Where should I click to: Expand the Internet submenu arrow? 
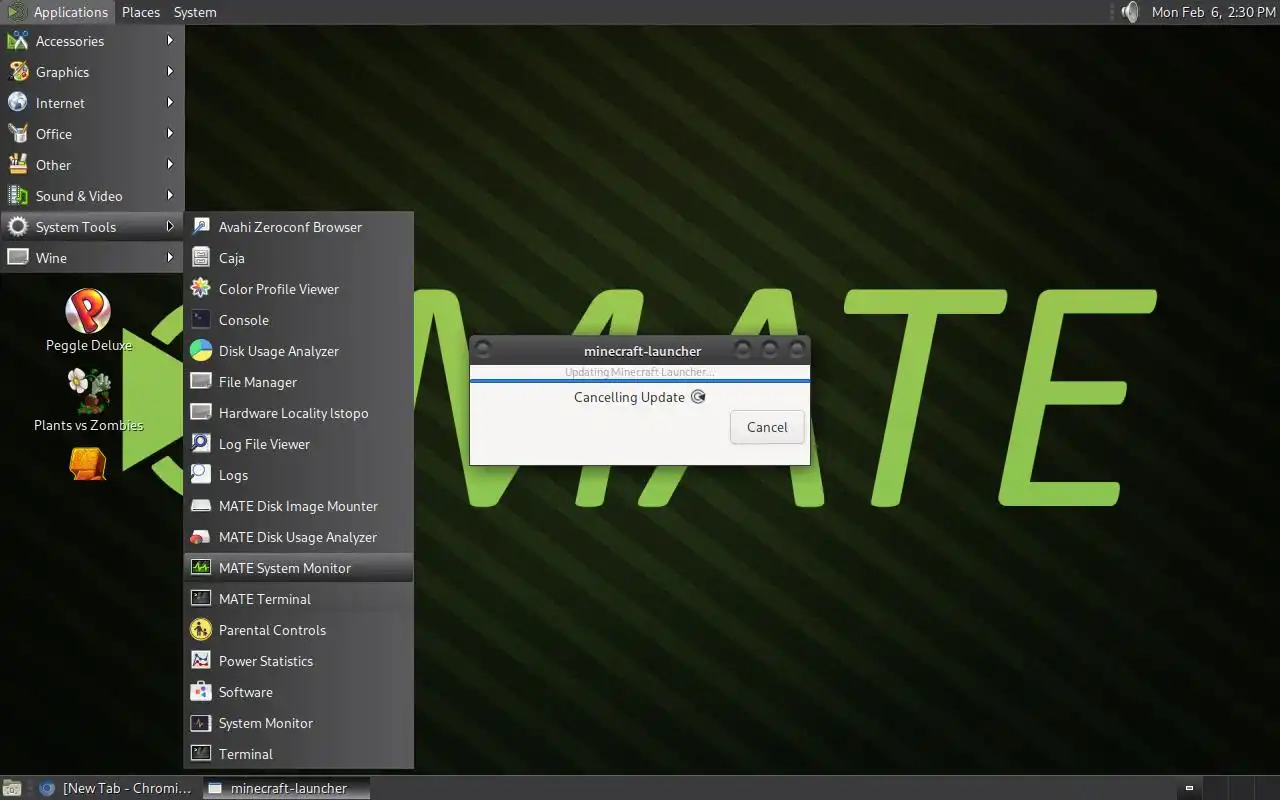click(170, 103)
